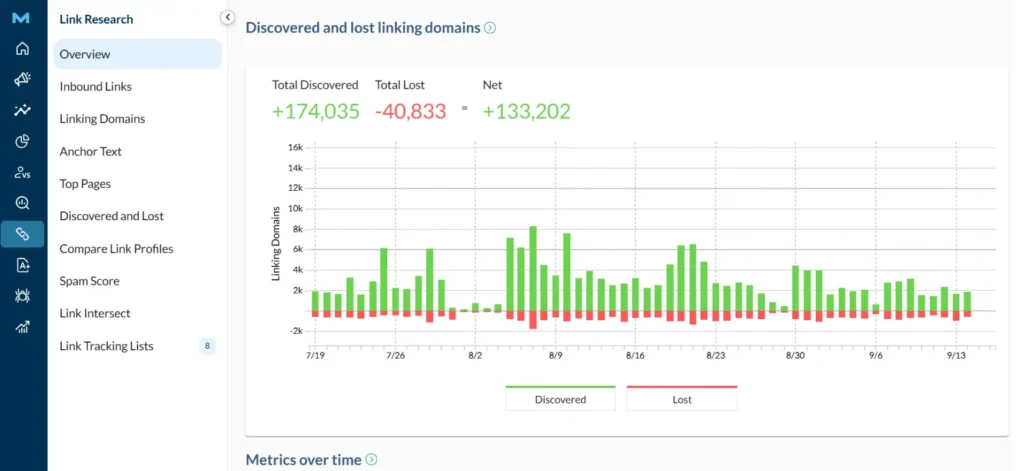Click the Link Research panel title
The height and width of the screenshot is (471, 1024).
tap(96, 19)
